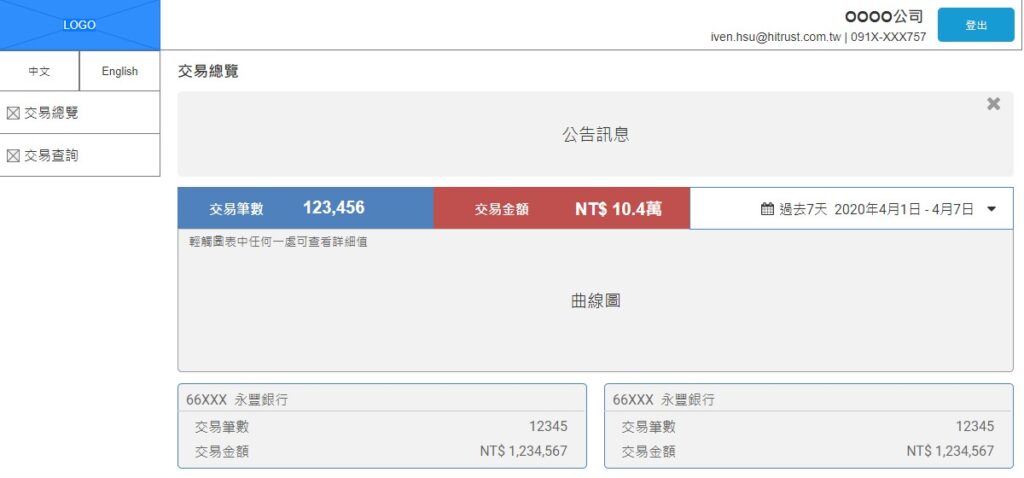Click the 公告訊息 announcement text
The image size is (1024, 478).
click(595, 134)
